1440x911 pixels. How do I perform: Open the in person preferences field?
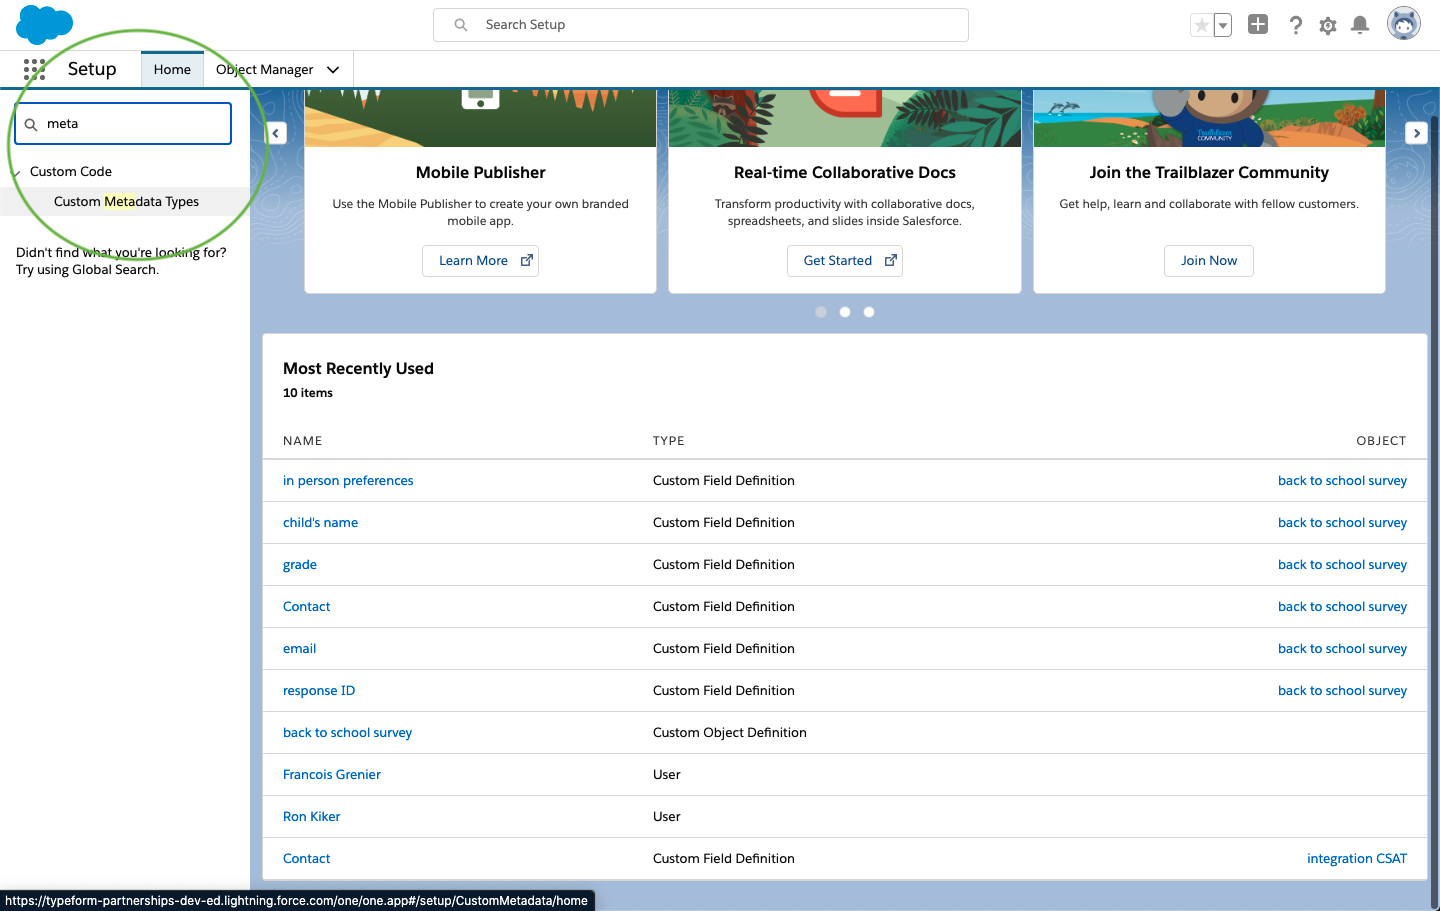[348, 480]
